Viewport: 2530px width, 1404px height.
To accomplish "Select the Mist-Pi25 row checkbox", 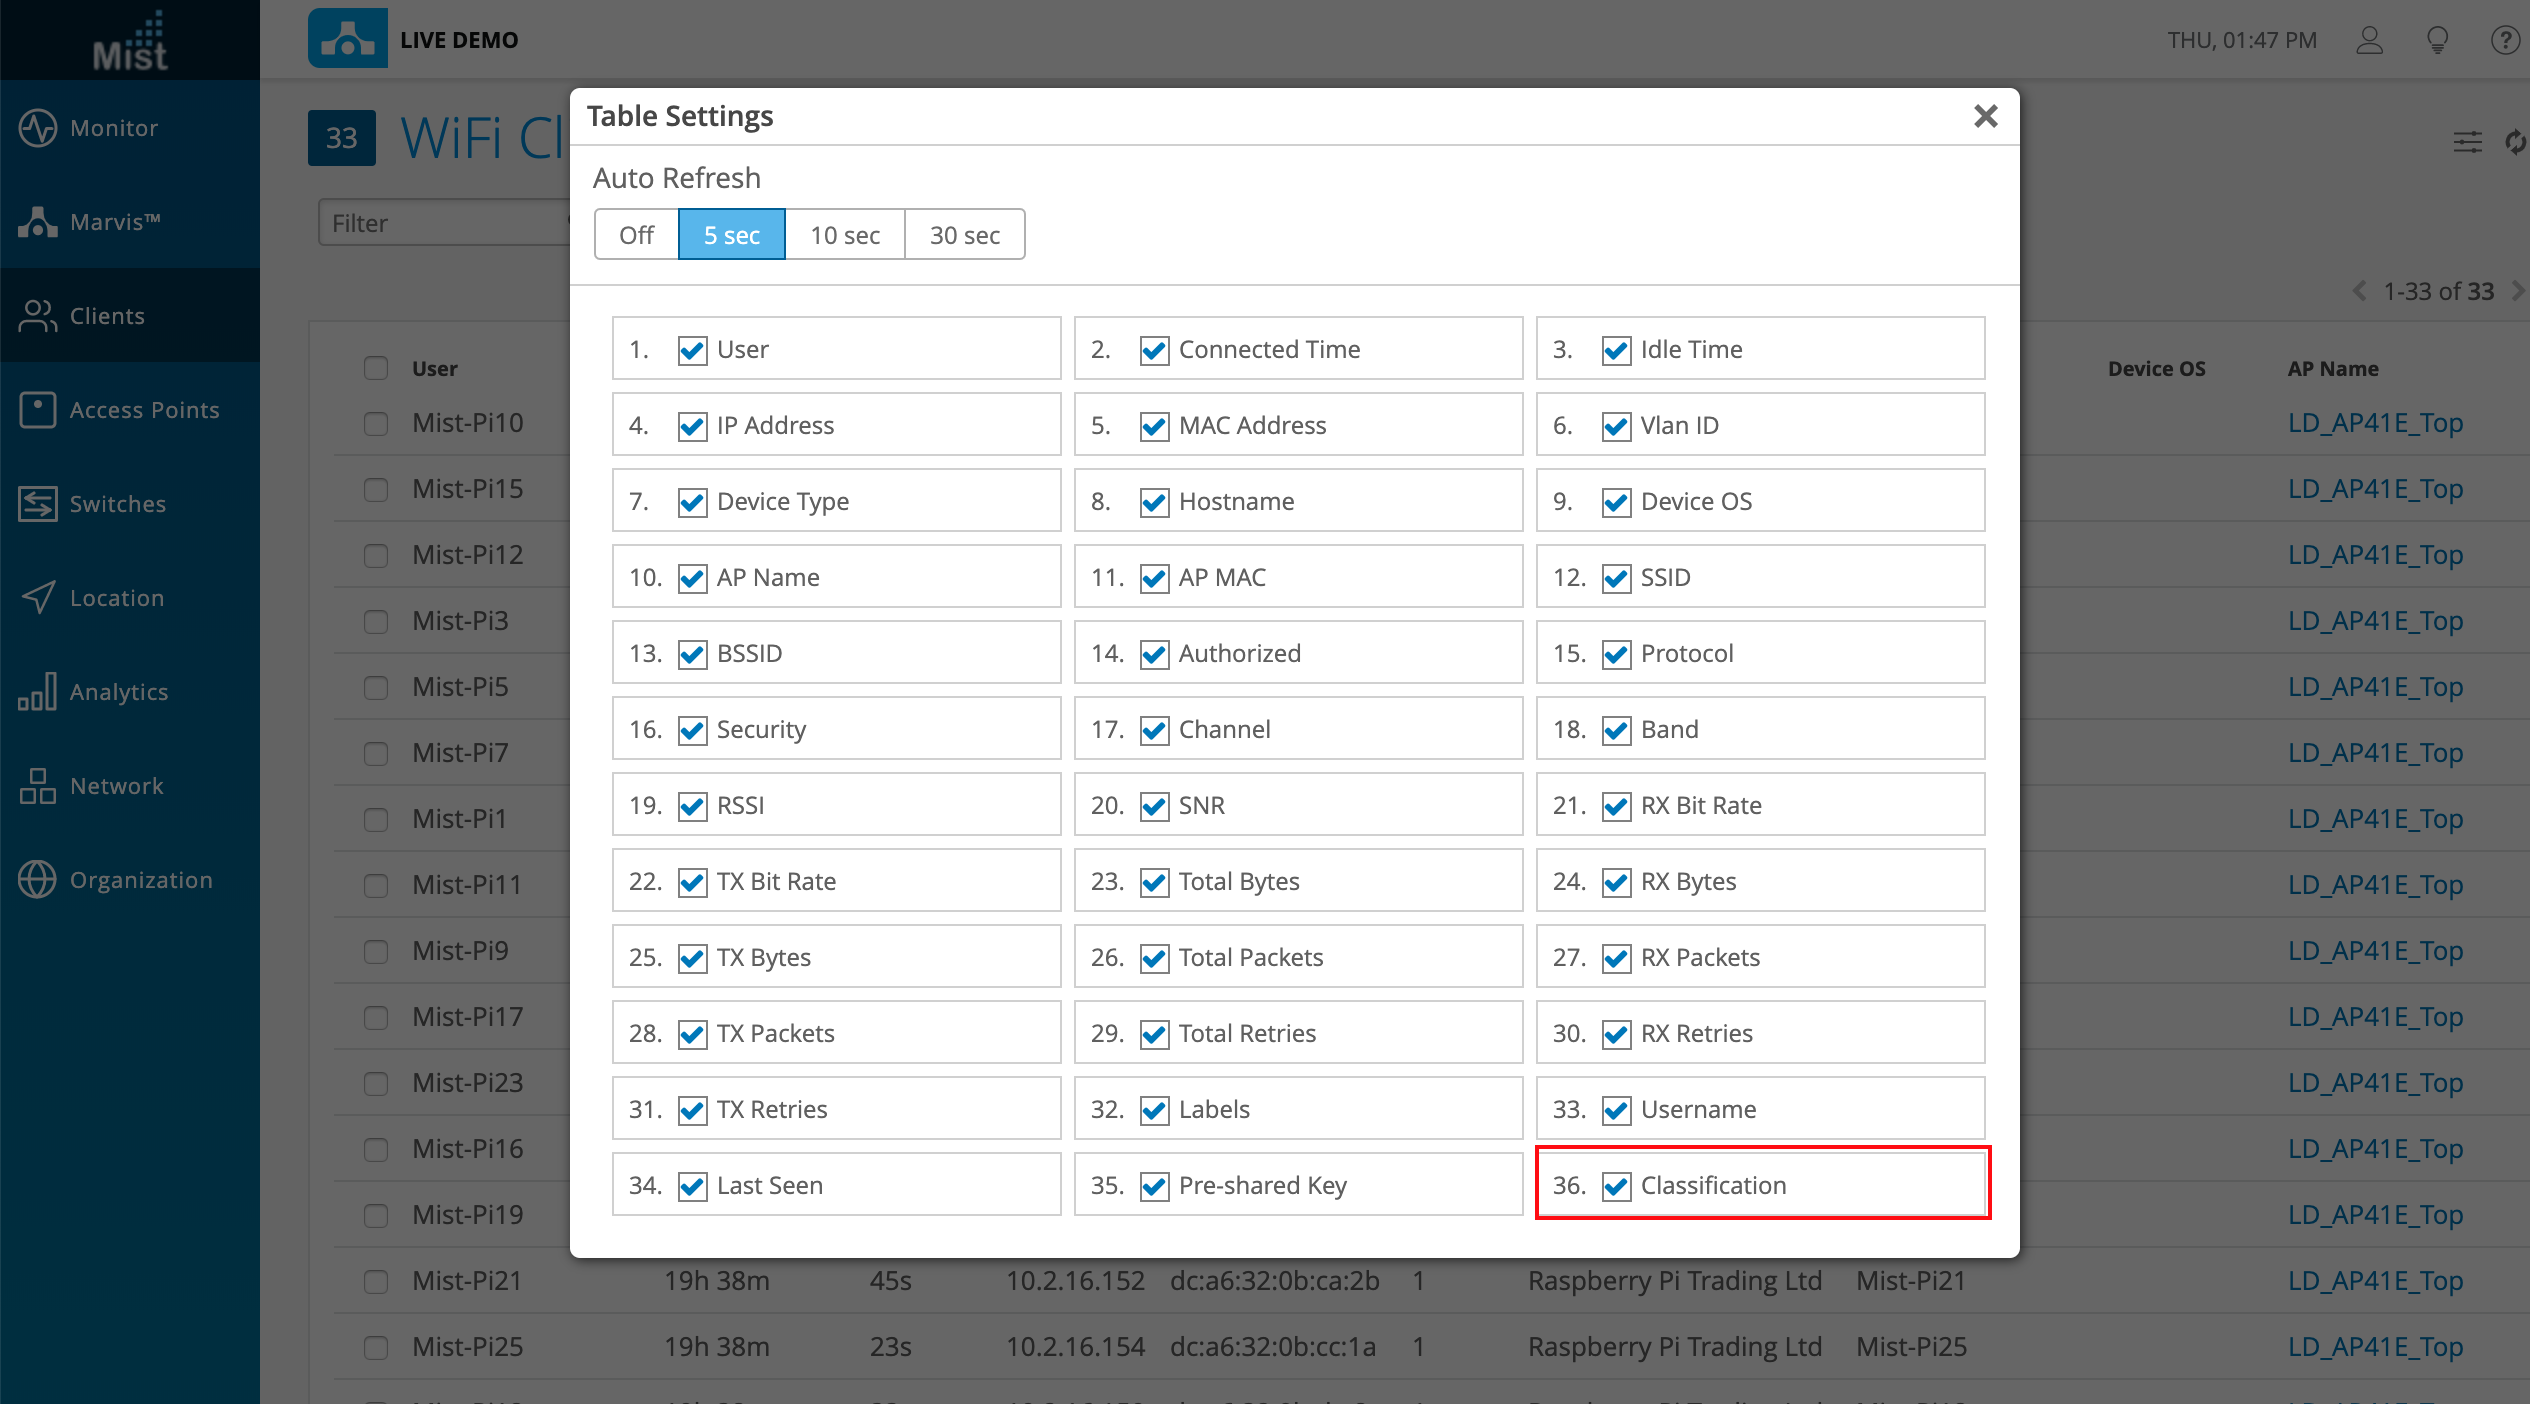I will [x=376, y=1347].
